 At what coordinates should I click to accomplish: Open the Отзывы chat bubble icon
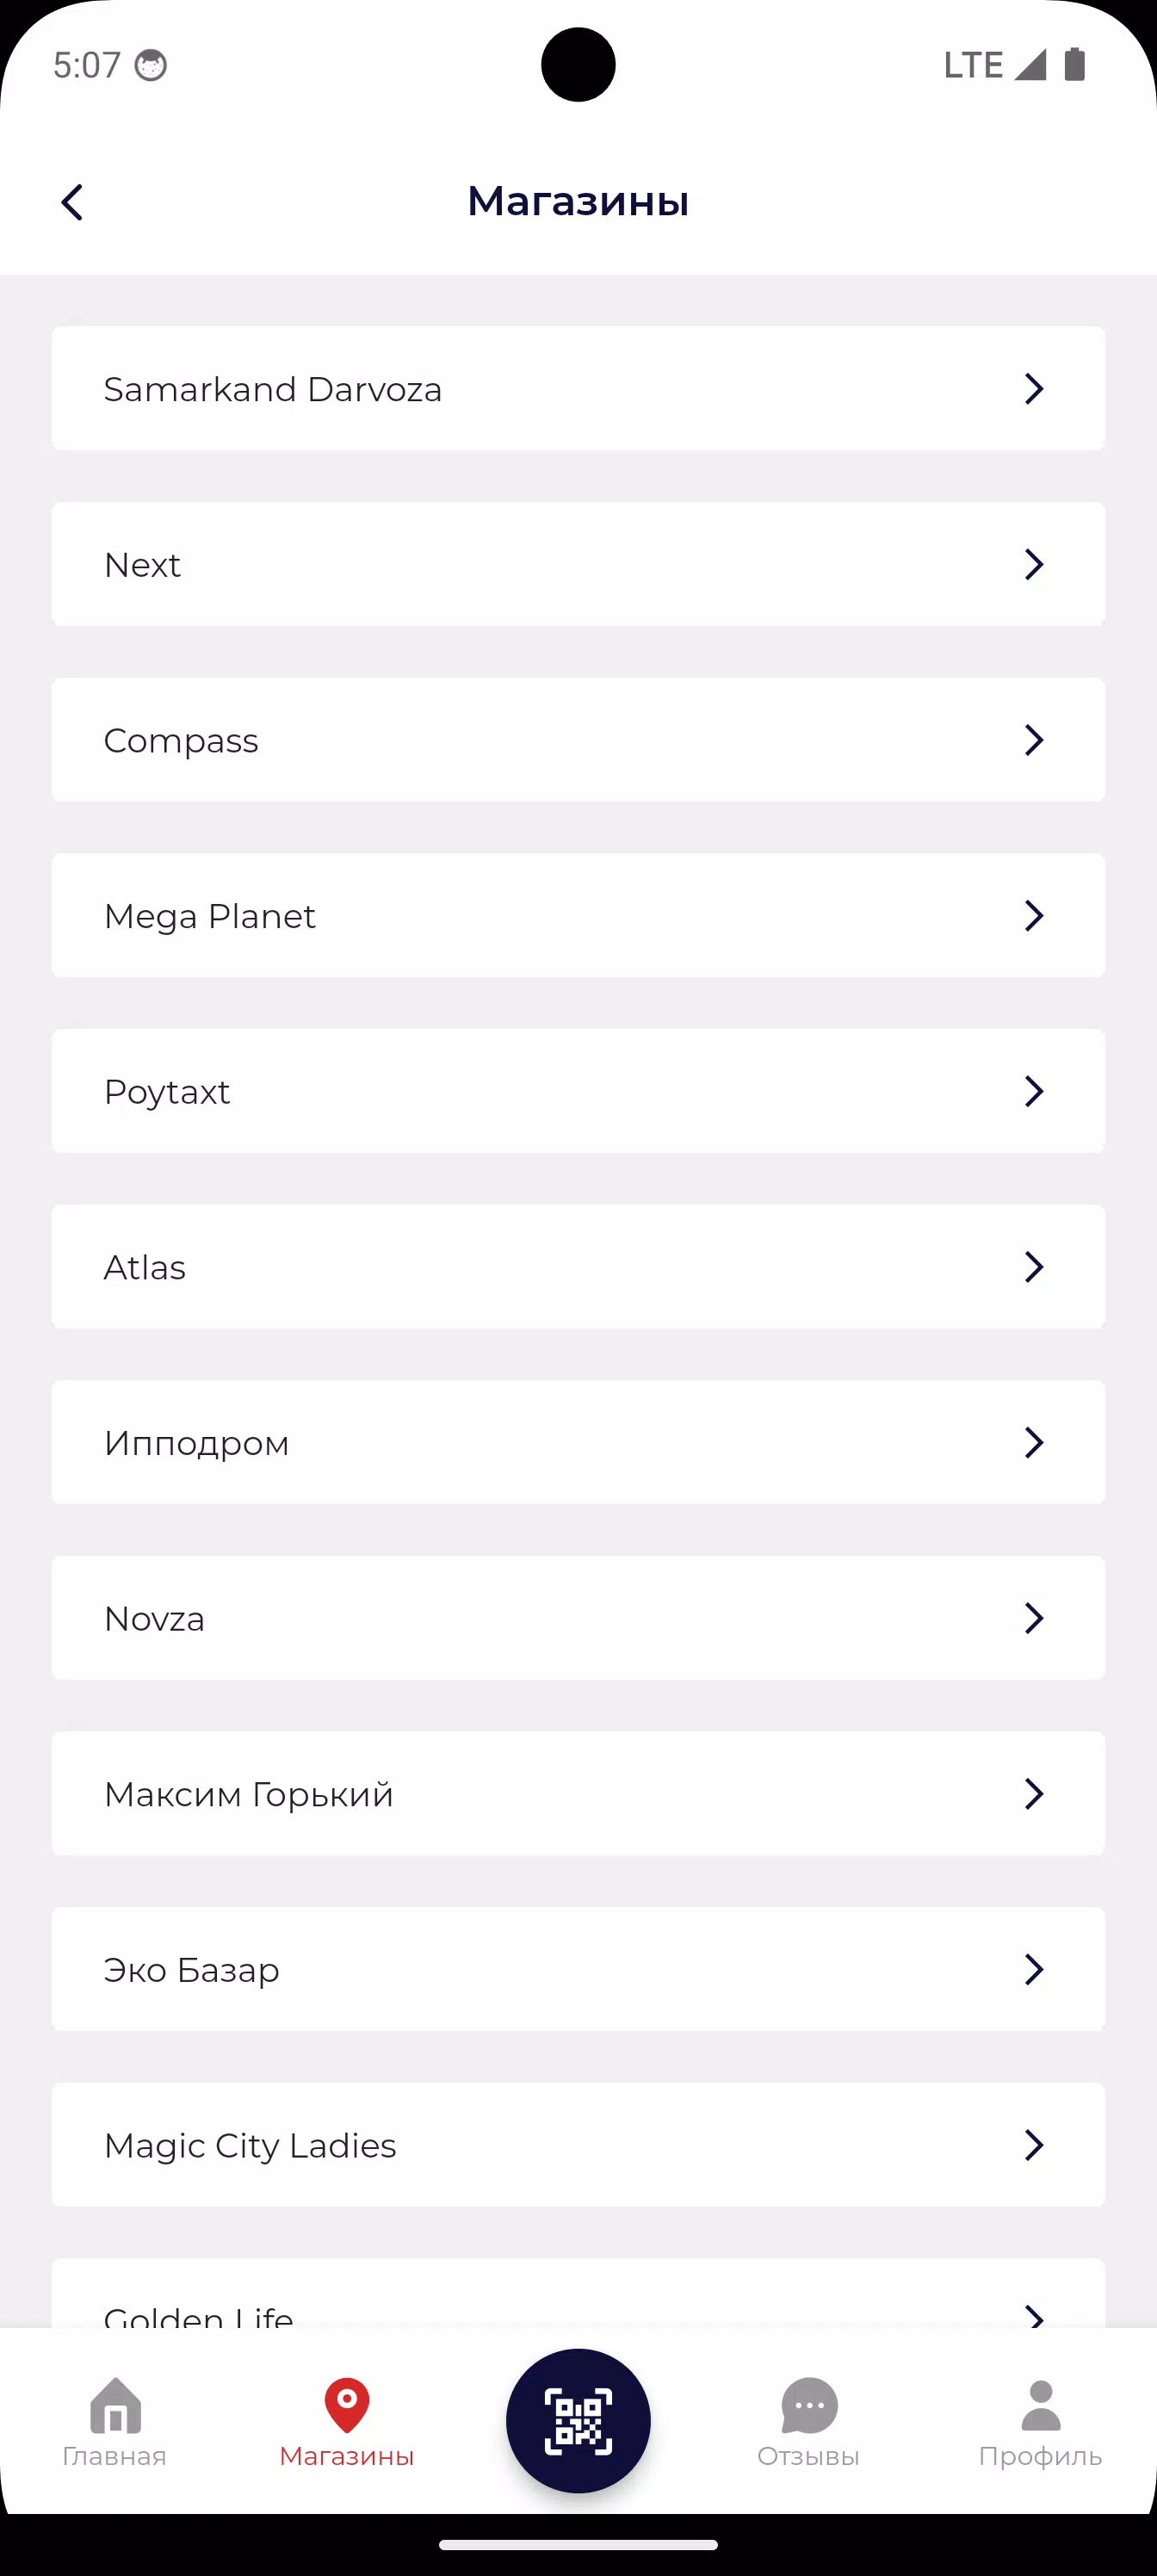click(x=809, y=2405)
